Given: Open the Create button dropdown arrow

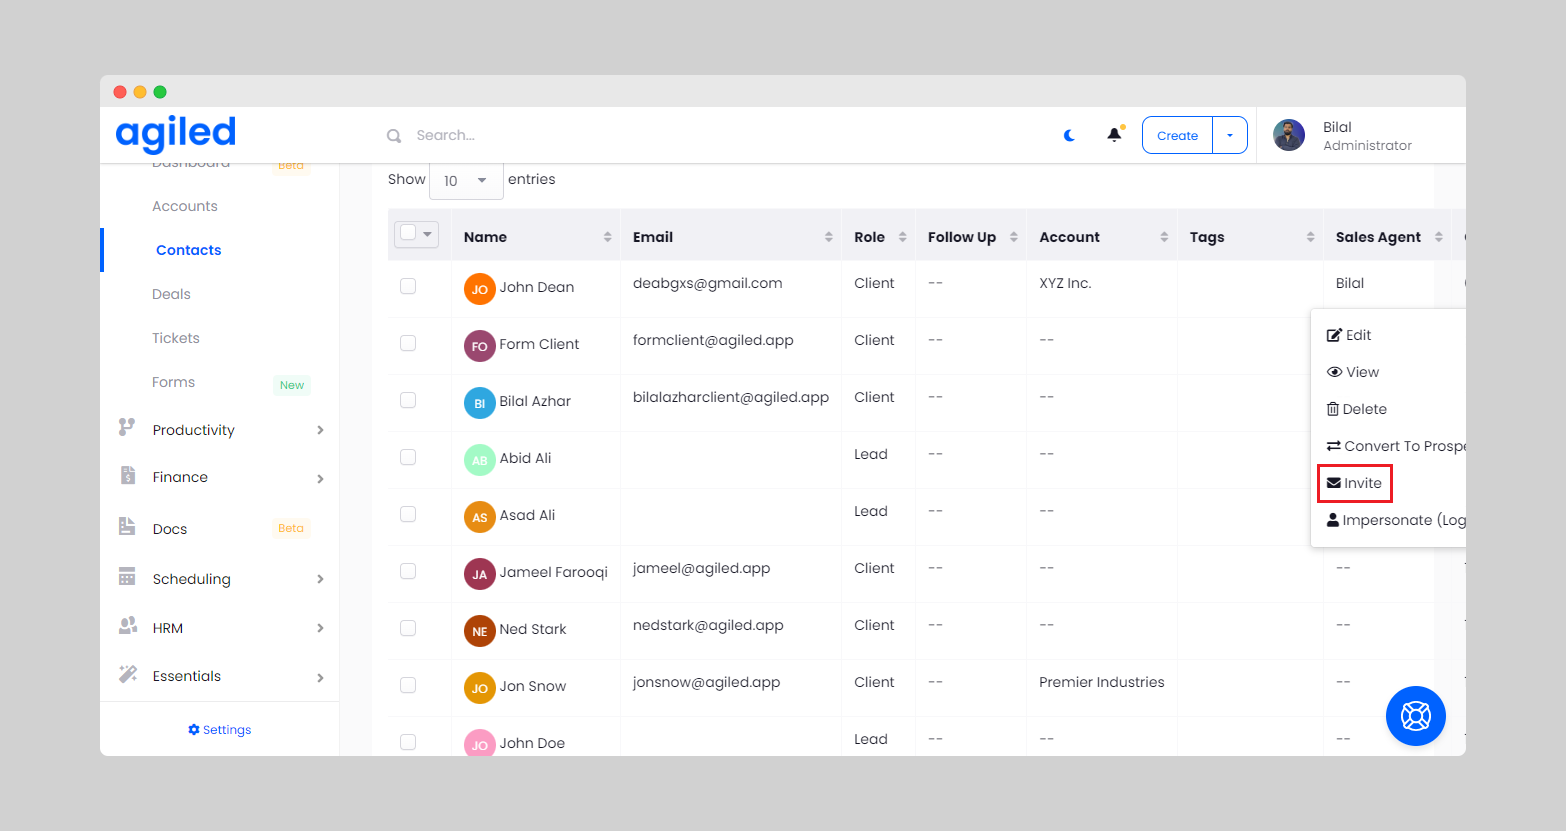Looking at the screenshot, I should point(1230,135).
